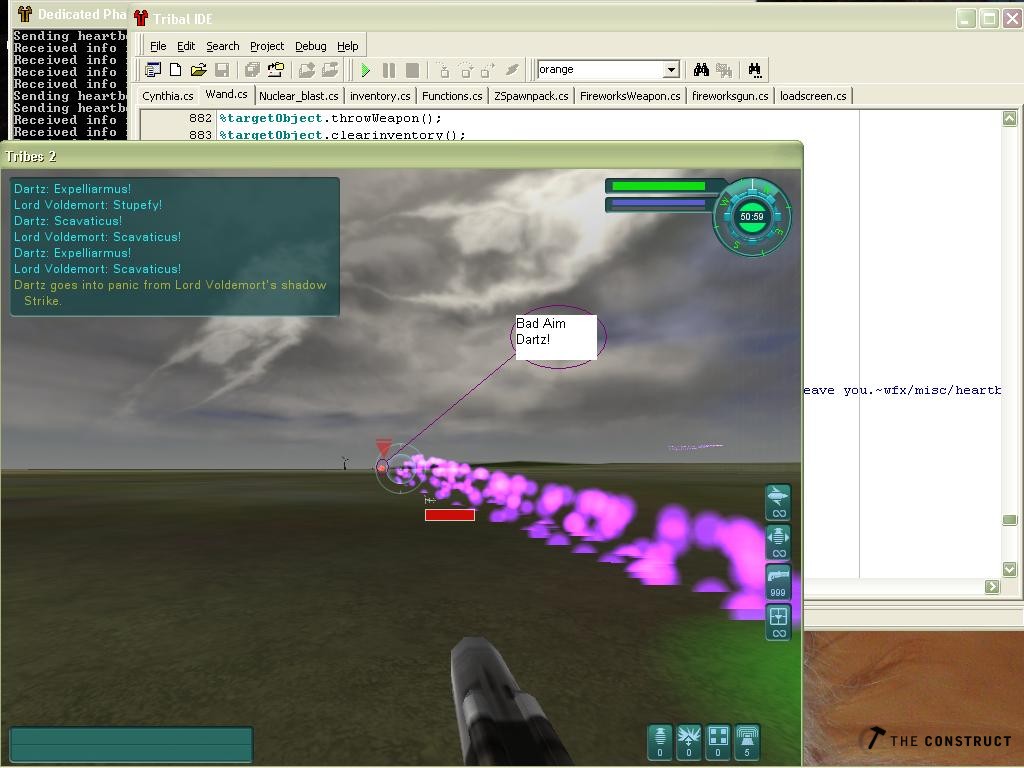Start debugging with the green play button
This screenshot has width=1024, height=768.
coord(366,70)
